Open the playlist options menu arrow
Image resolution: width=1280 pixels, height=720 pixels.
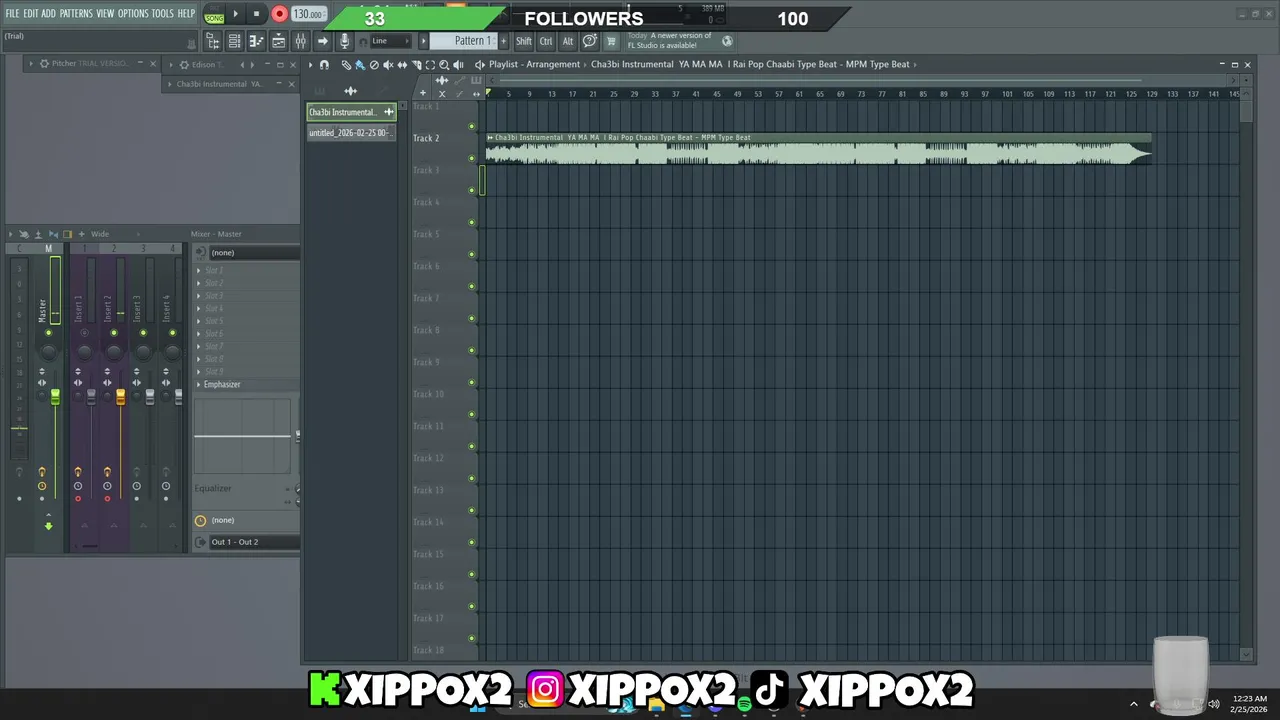pyautogui.click(x=310, y=65)
